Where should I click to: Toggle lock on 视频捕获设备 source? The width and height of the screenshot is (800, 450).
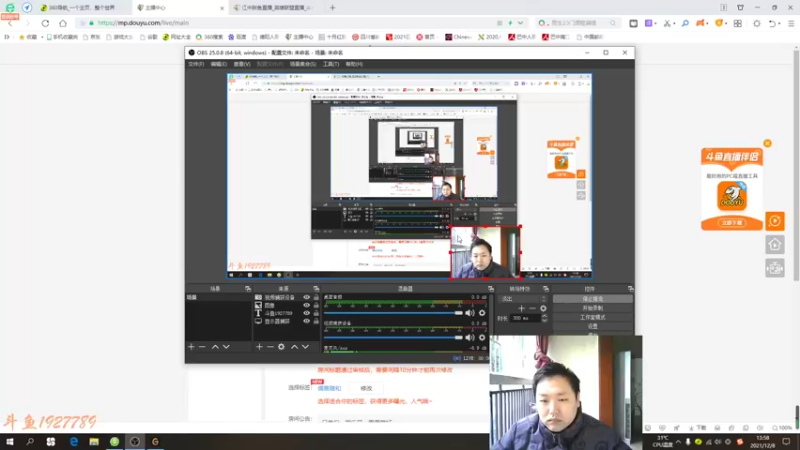(316, 297)
